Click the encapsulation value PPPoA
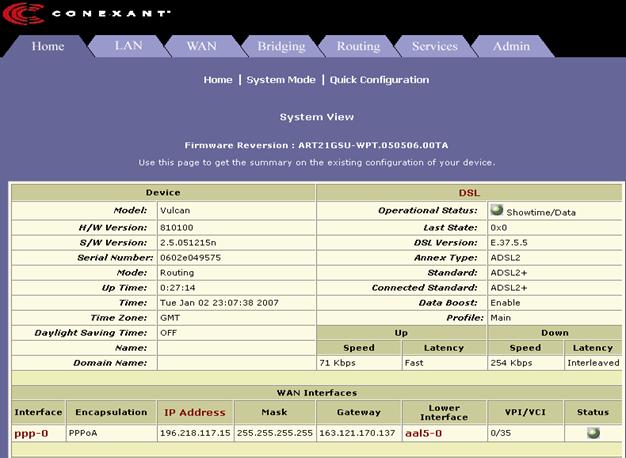626x458 pixels. click(83, 433)
